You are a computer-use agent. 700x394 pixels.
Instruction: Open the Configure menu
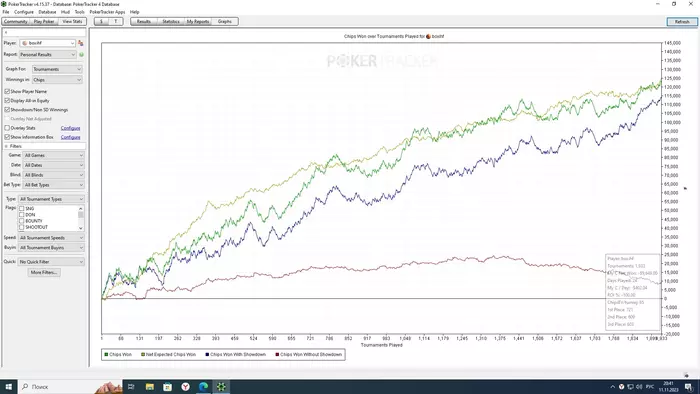[x=24, y=12]
